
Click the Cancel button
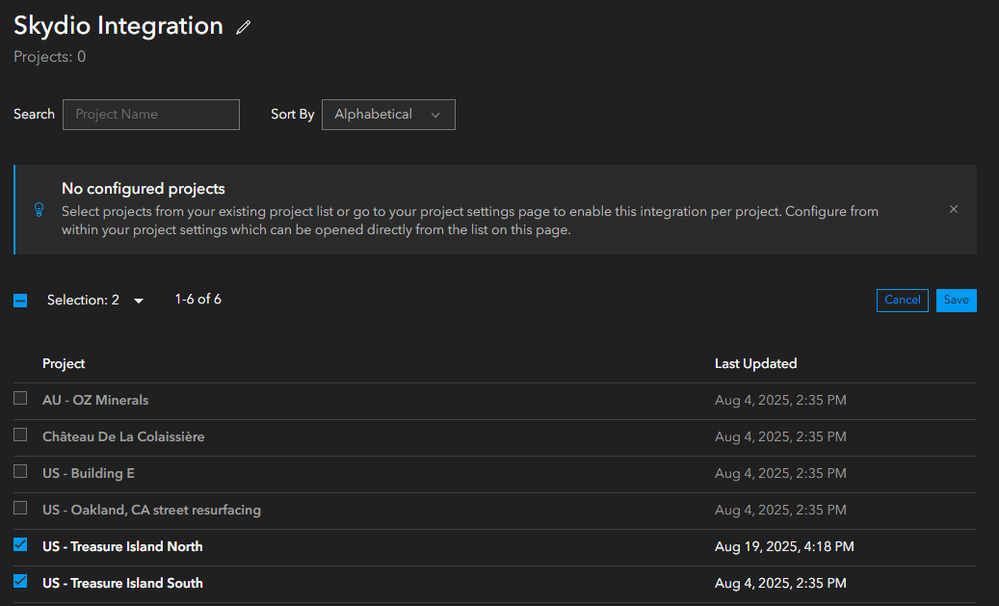[x=902, y=300]
